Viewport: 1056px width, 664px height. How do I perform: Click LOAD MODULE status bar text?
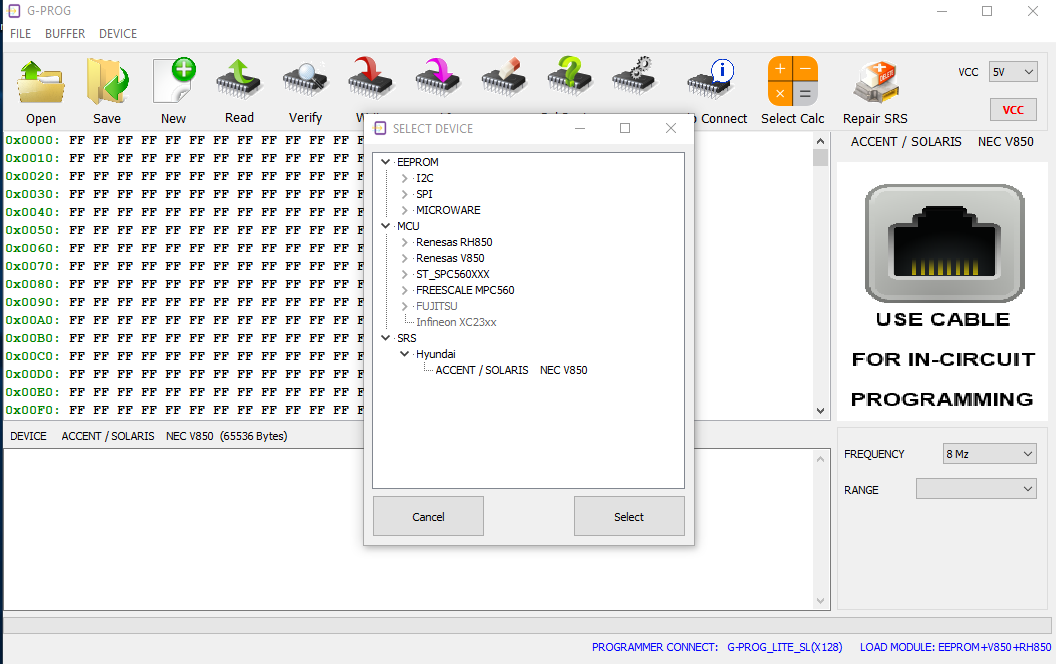coord(955,647)
